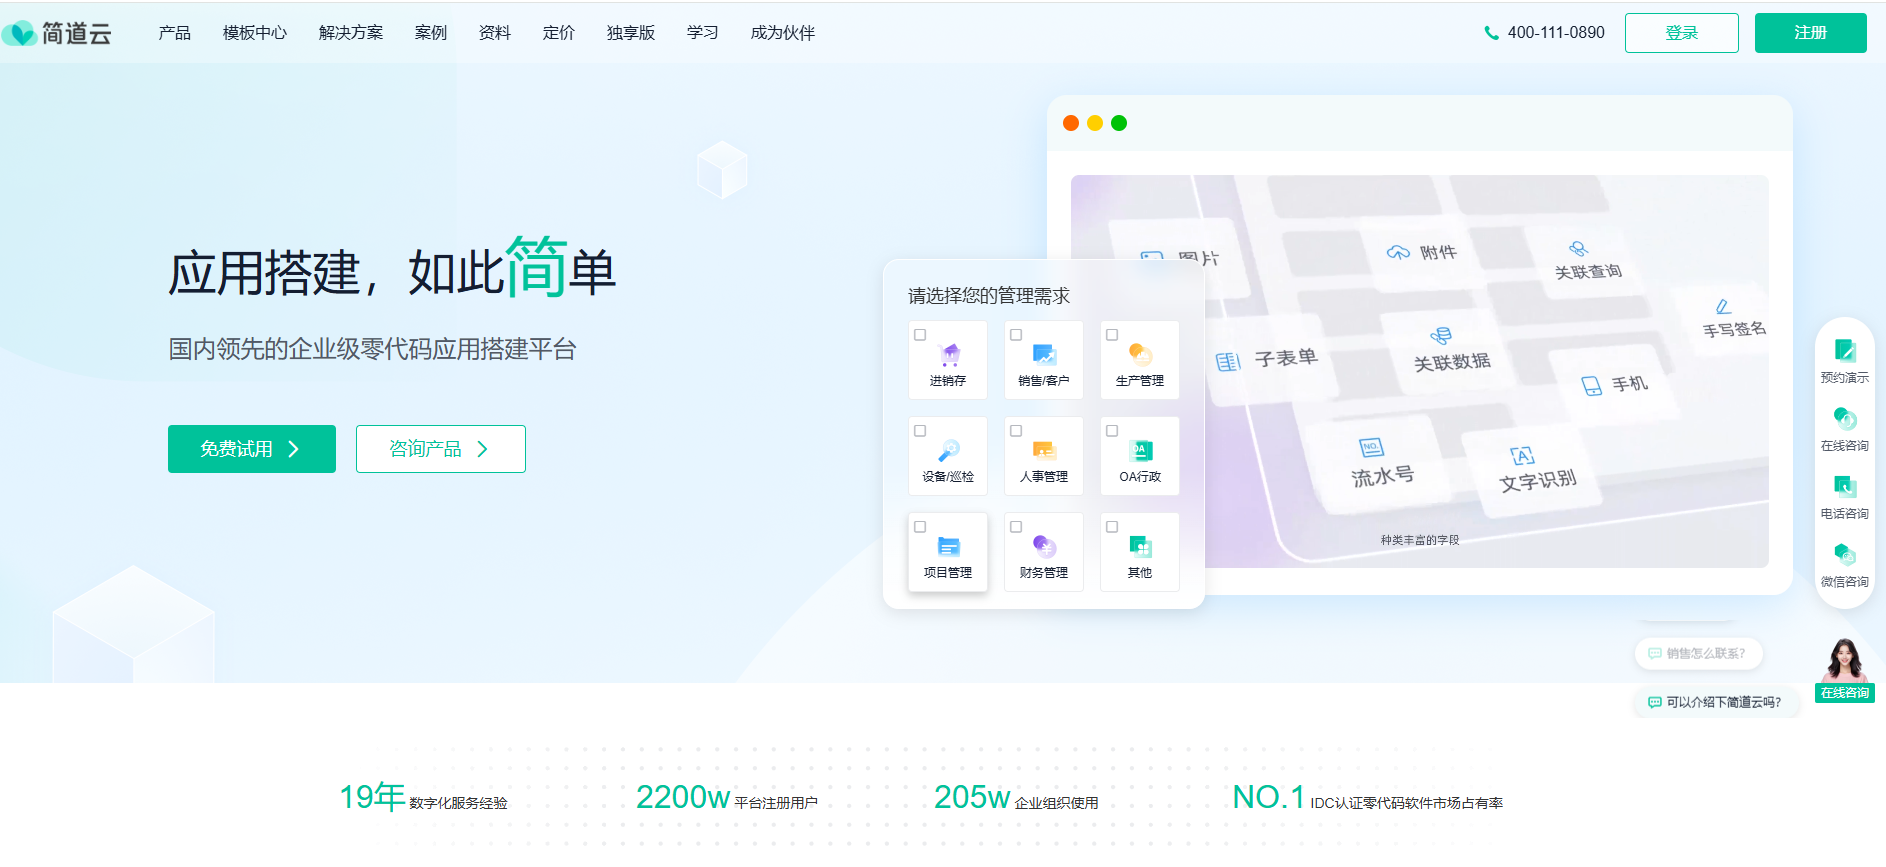
Task: Check the 人事管理 checkbox
Action: tap(1016, 431)
